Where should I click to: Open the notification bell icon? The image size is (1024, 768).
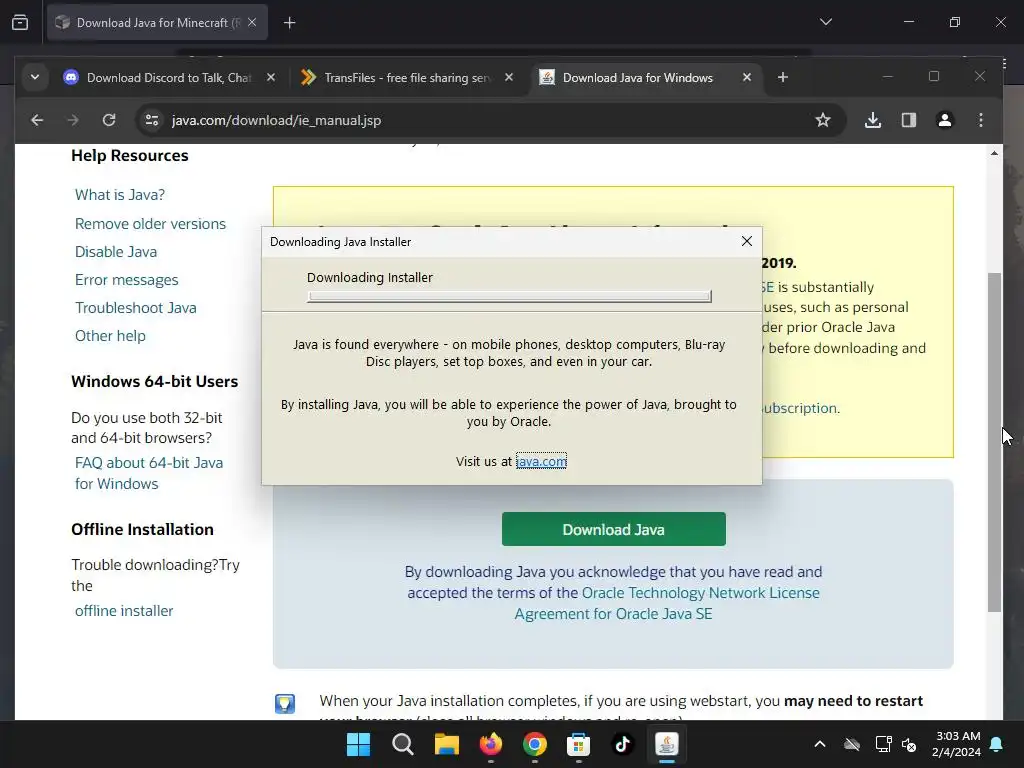pos(997,744)
